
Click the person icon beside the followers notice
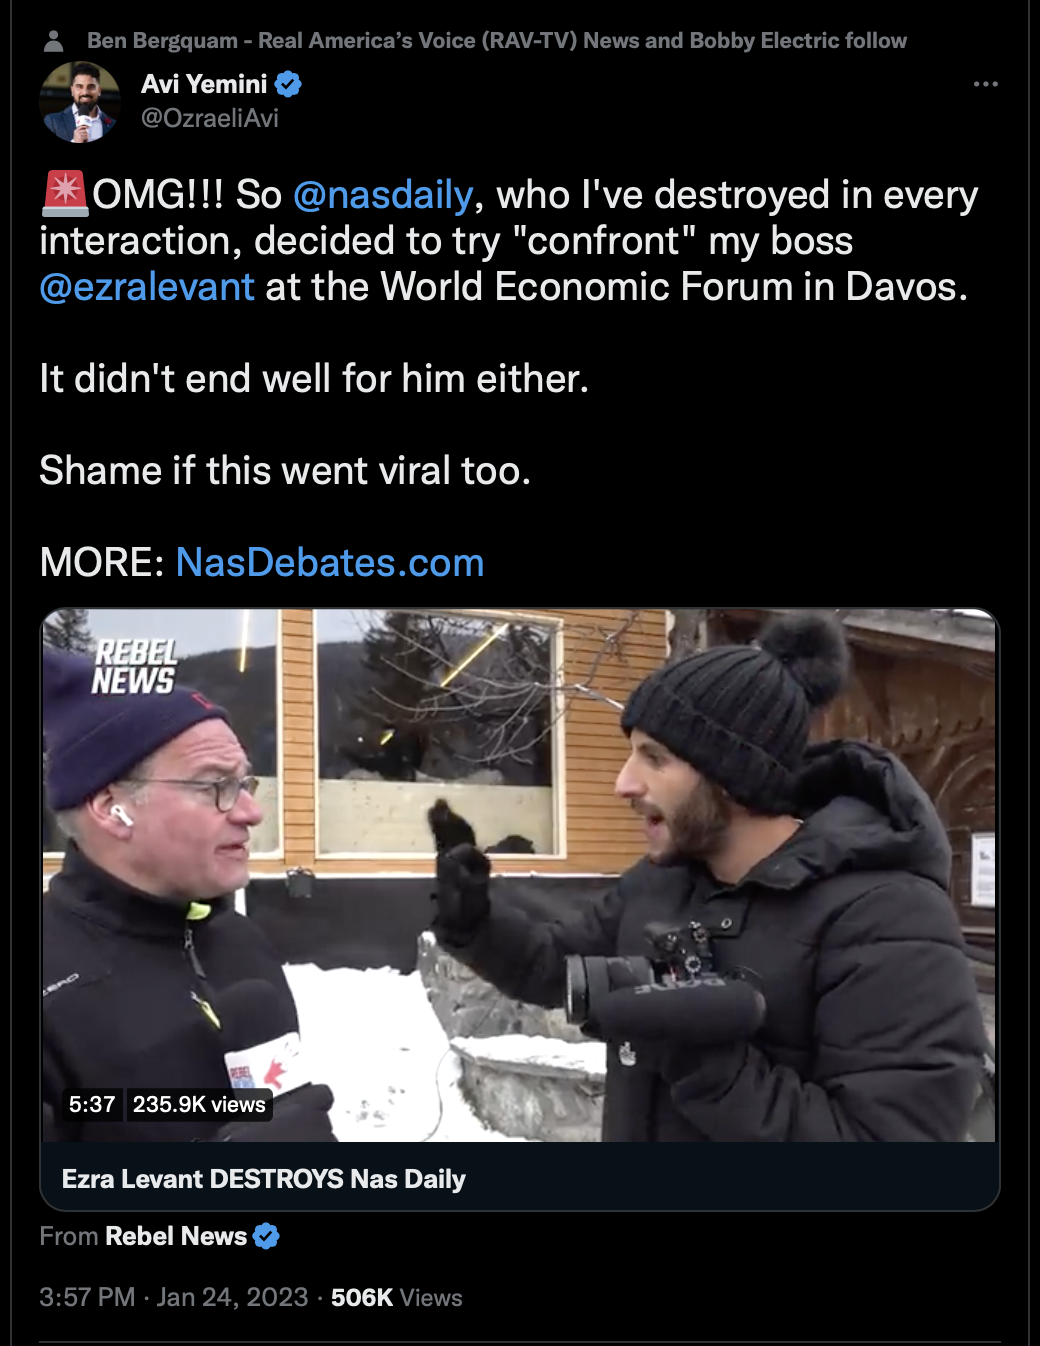(x=54, y=41)
